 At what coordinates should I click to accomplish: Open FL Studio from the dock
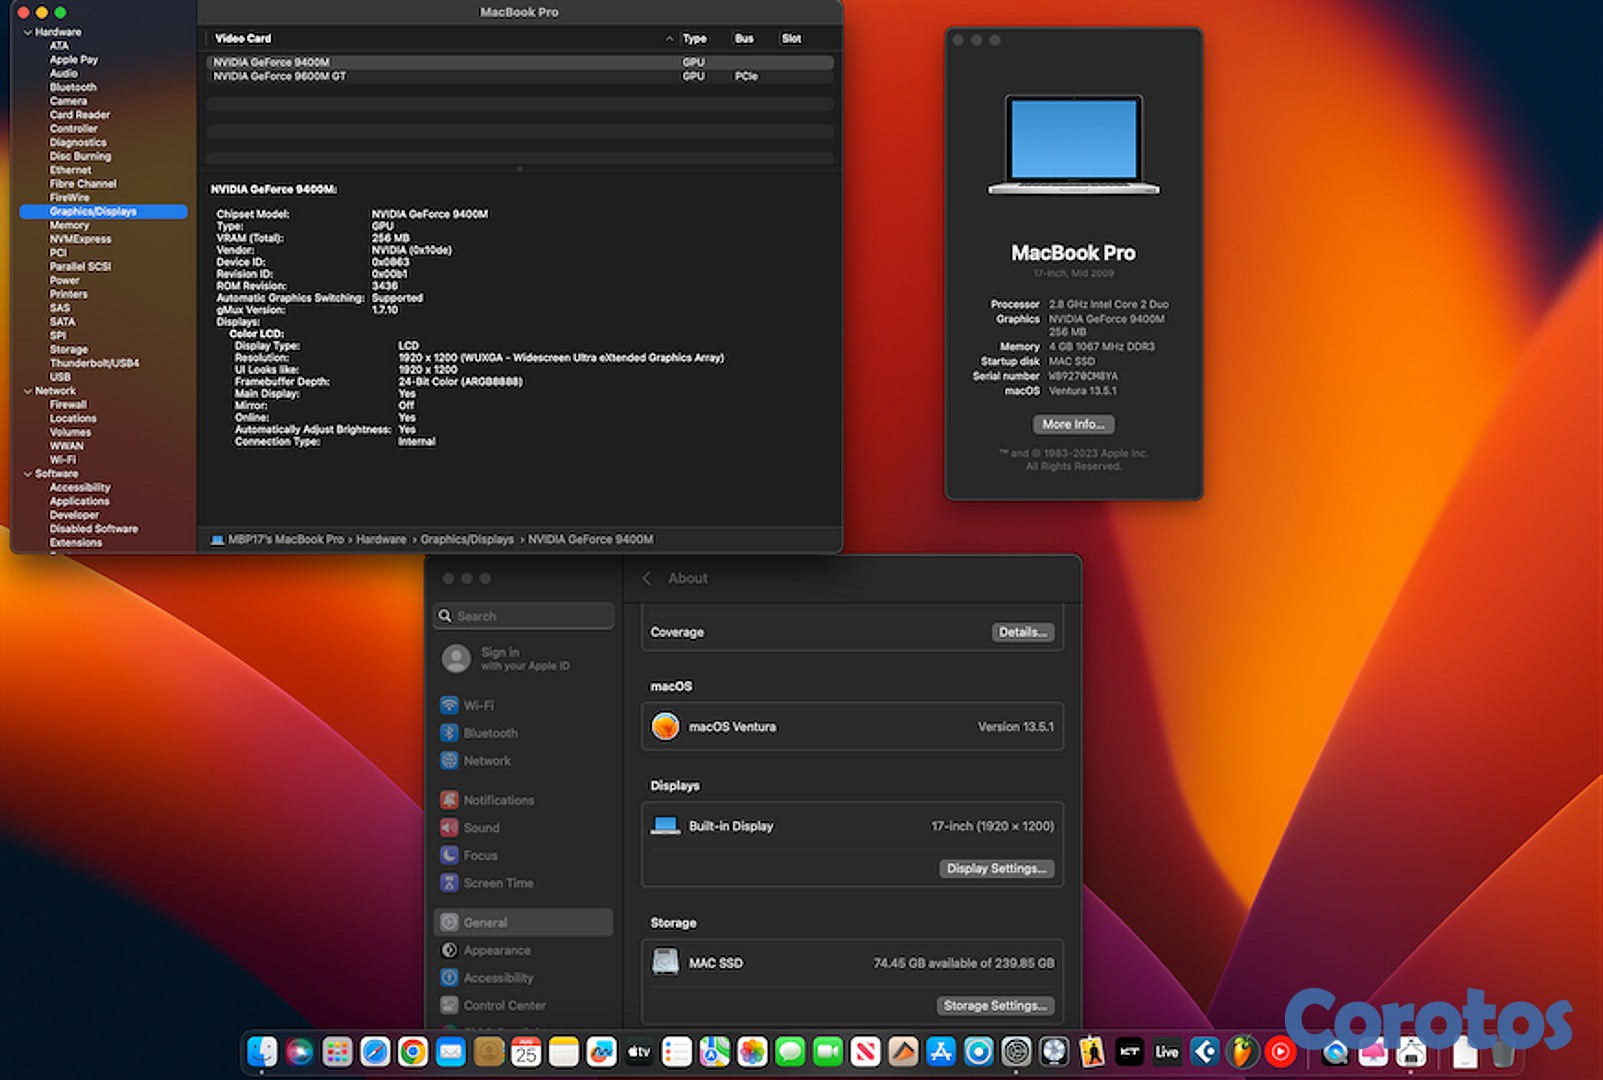(x=1242, y=1052)
